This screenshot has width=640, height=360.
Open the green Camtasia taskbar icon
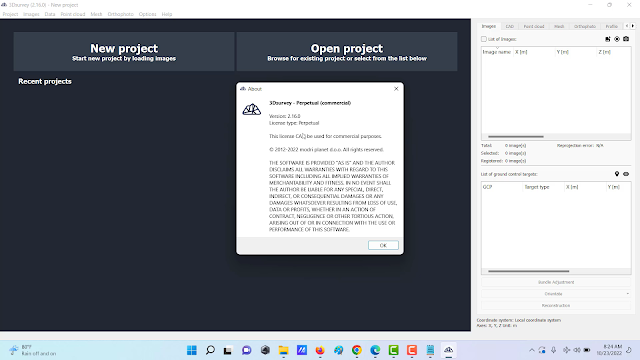tap(393, 350)
